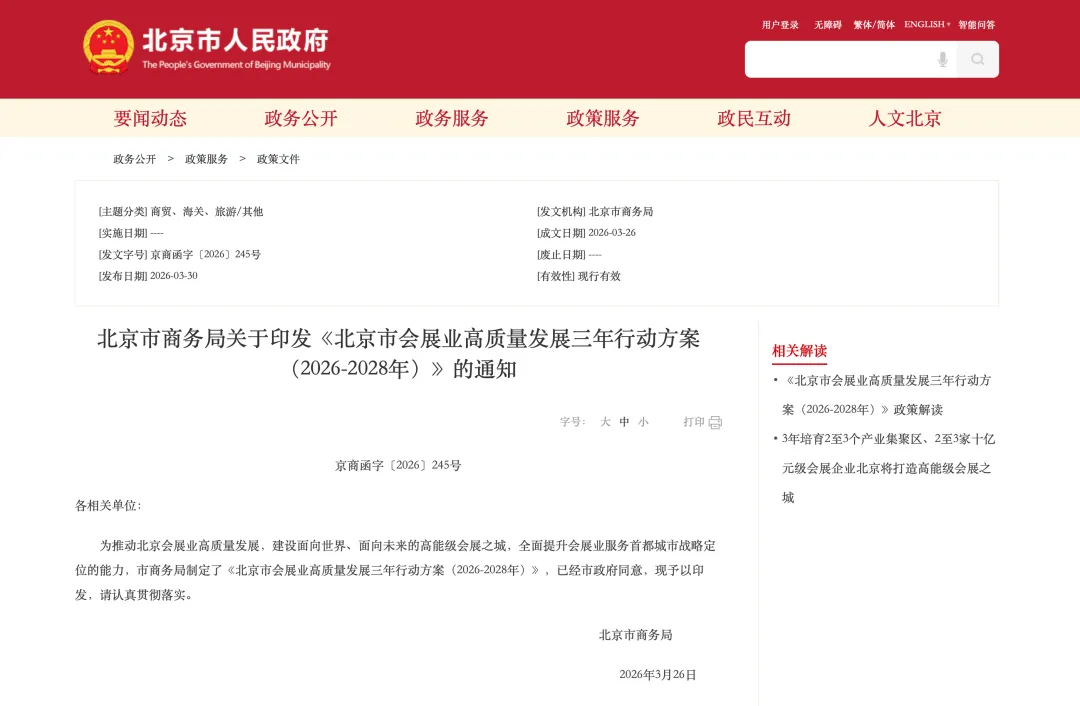Set font size to 大

point(605,422)
